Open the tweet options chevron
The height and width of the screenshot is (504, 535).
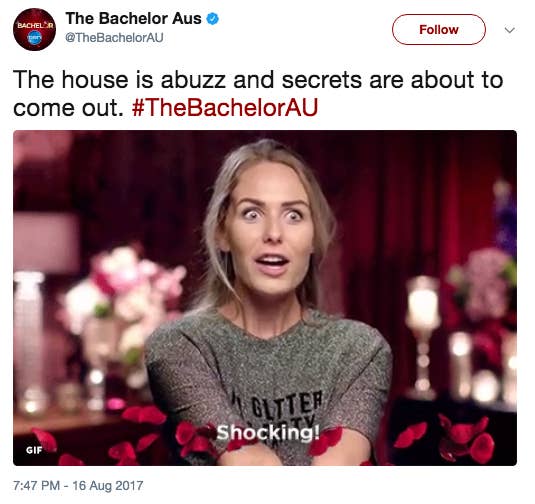pos(509,30)
